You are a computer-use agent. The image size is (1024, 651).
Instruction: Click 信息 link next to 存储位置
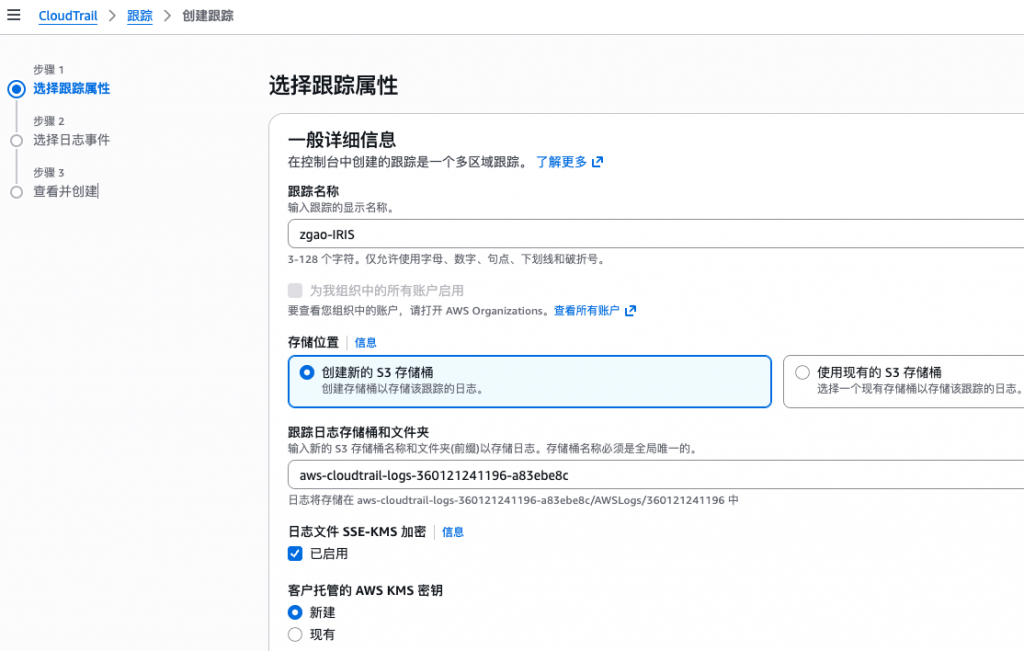pos(366,343)
